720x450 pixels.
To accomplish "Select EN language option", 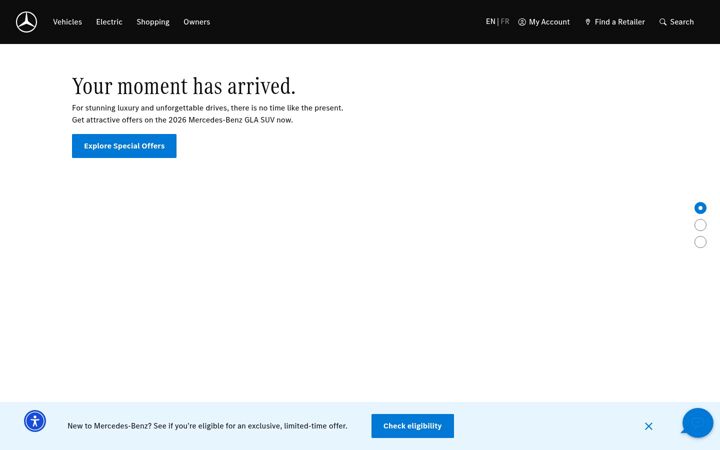I will (x=490, y=22).
